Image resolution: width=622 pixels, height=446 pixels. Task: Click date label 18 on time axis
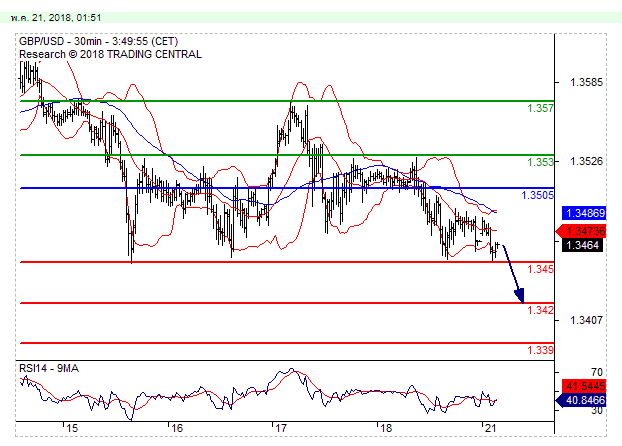386,429
